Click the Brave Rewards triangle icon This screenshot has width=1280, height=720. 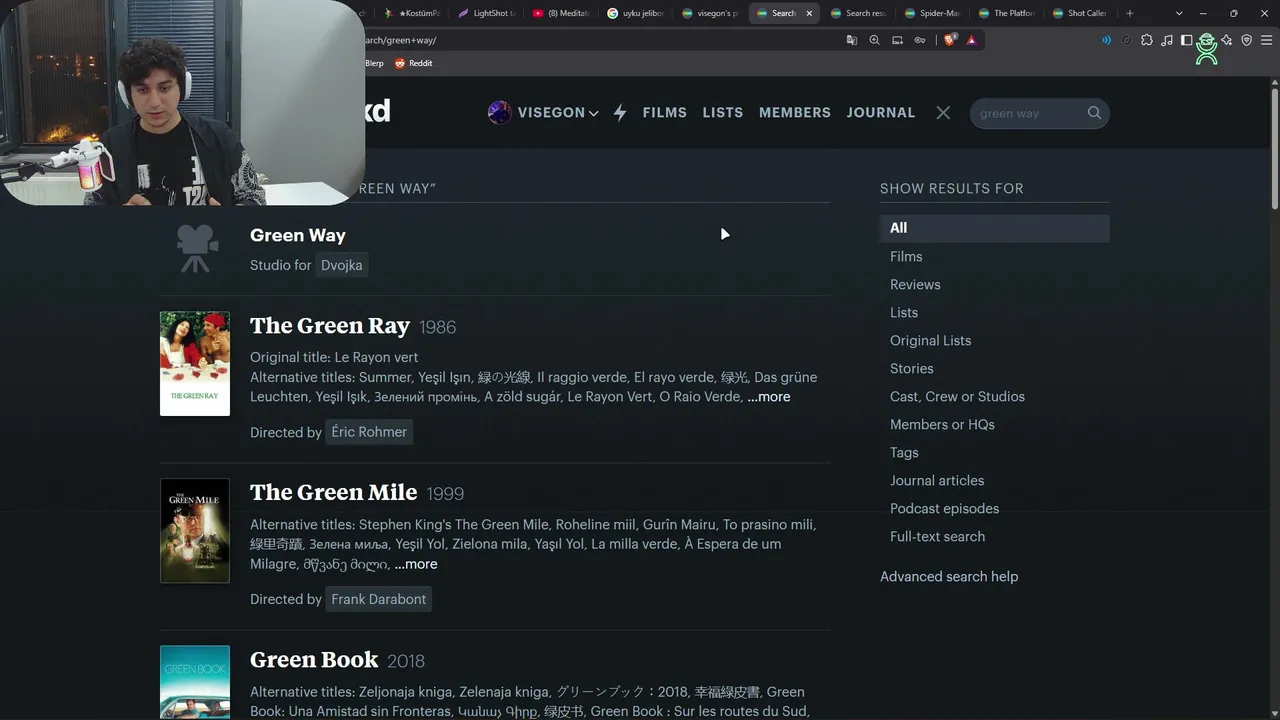pos(971,40)
